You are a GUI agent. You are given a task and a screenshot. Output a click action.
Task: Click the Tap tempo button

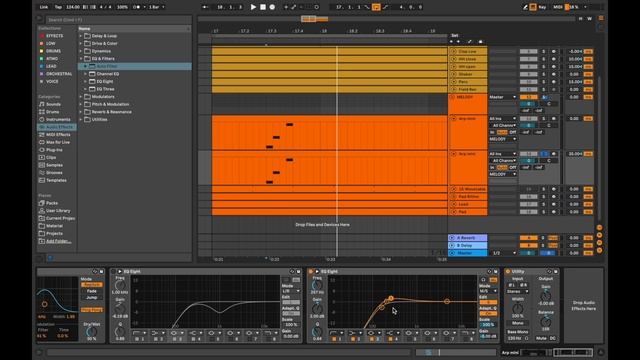58,7
